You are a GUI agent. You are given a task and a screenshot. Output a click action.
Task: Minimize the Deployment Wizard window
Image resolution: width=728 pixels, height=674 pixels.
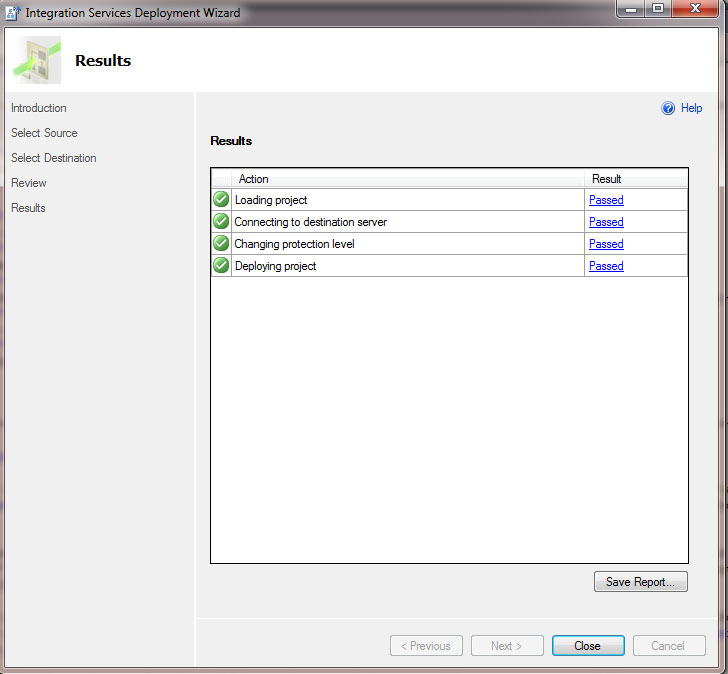631,9
